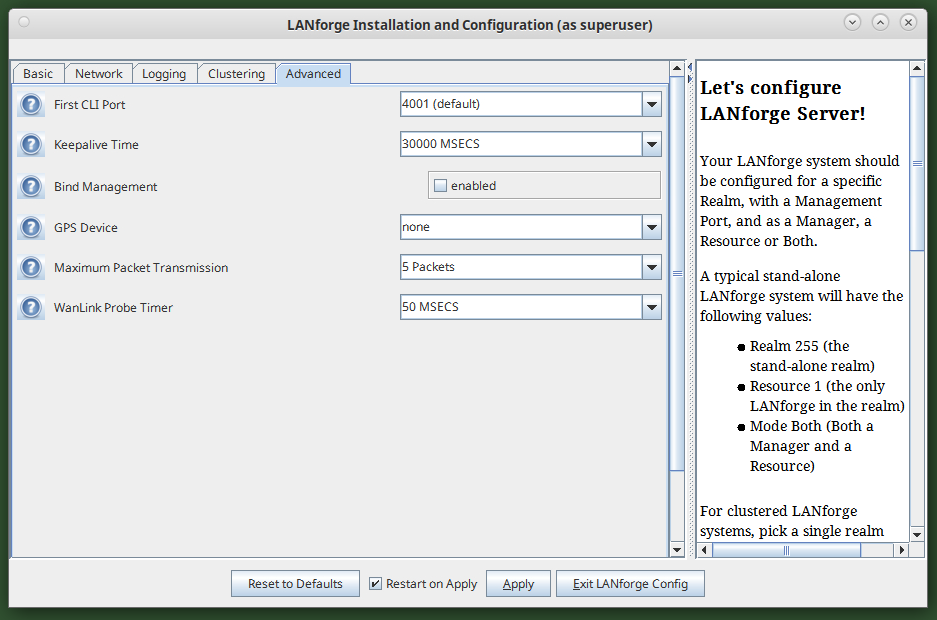
Task: Show help for Maximum Packet Transmission
Action: click(31, 267)
